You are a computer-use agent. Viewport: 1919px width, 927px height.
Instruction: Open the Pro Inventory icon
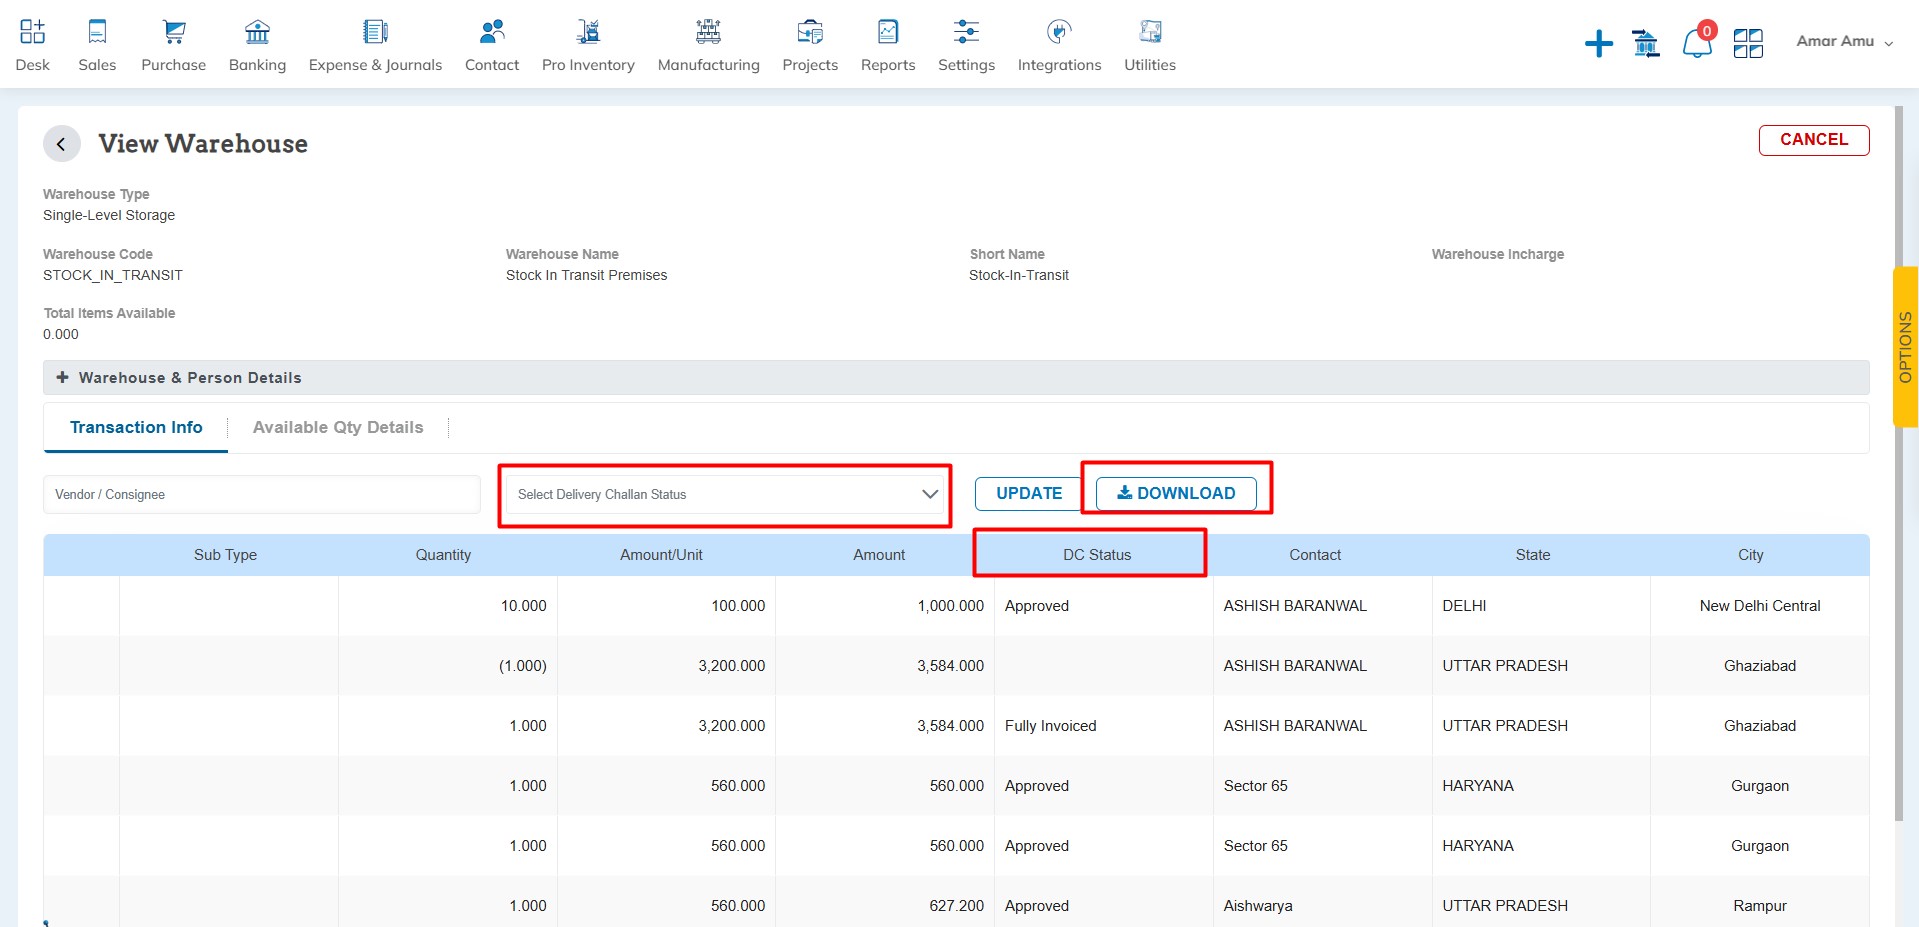point(588,32)
